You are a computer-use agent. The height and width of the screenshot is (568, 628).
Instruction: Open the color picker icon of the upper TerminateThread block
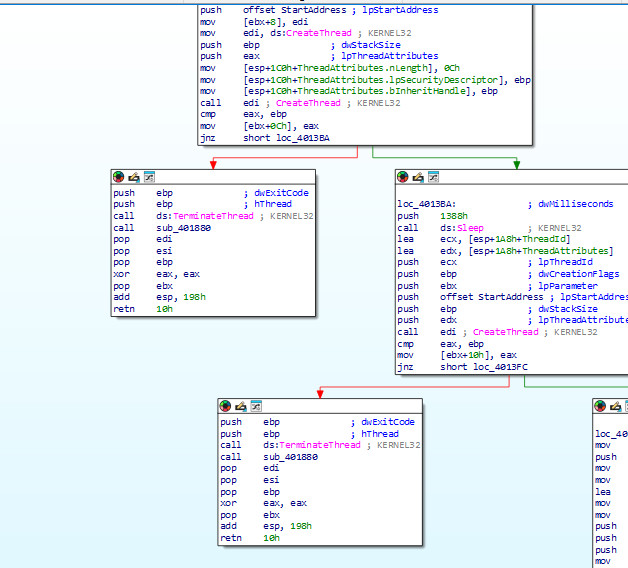(119, 177)
